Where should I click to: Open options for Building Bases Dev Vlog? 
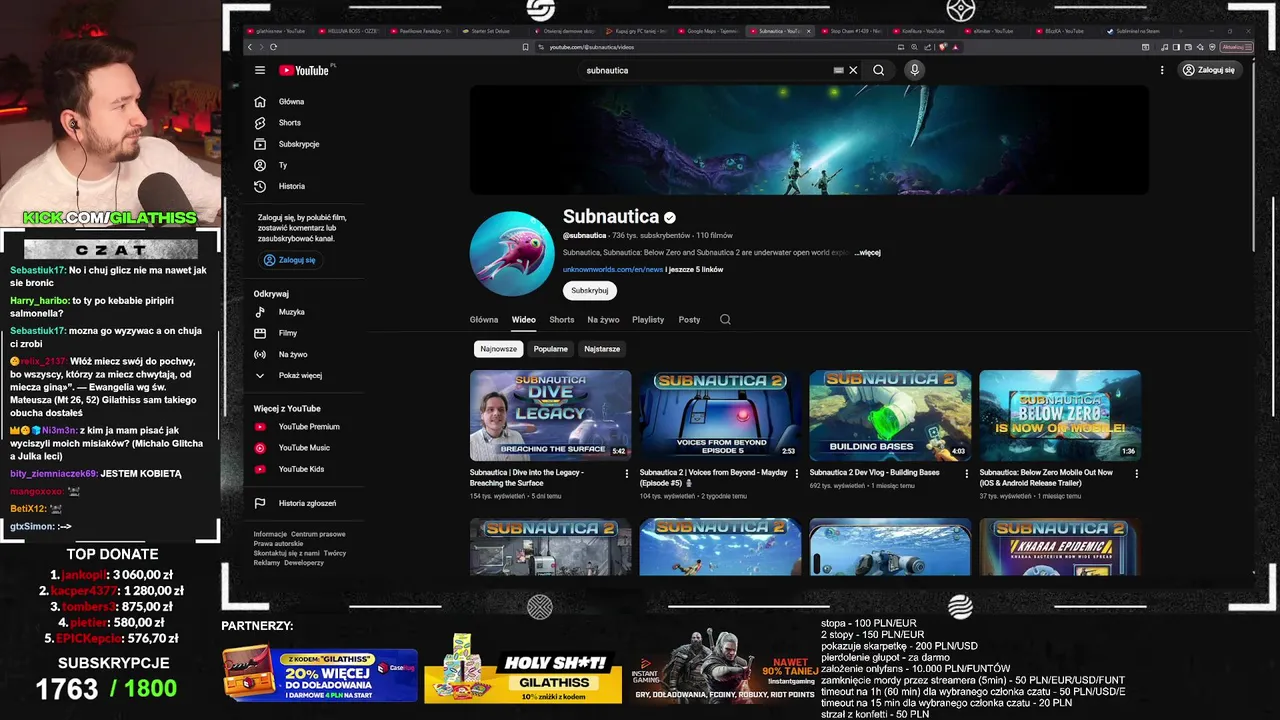(x=967, y=473)
